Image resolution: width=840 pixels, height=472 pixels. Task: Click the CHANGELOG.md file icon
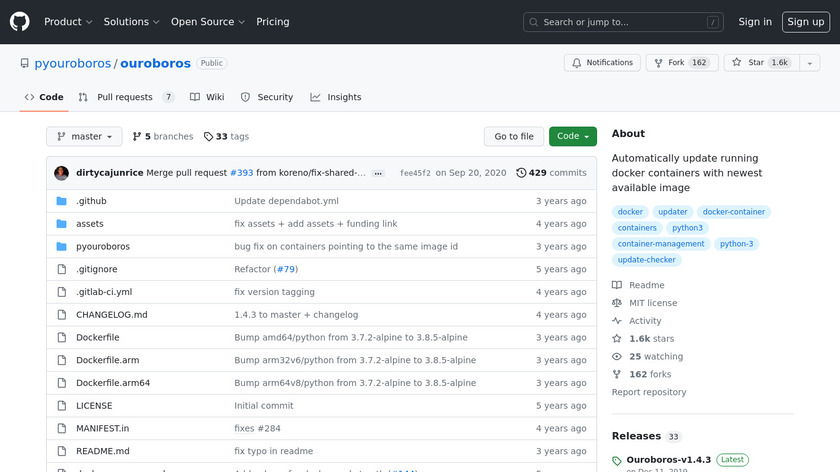[x=62, y=314]
